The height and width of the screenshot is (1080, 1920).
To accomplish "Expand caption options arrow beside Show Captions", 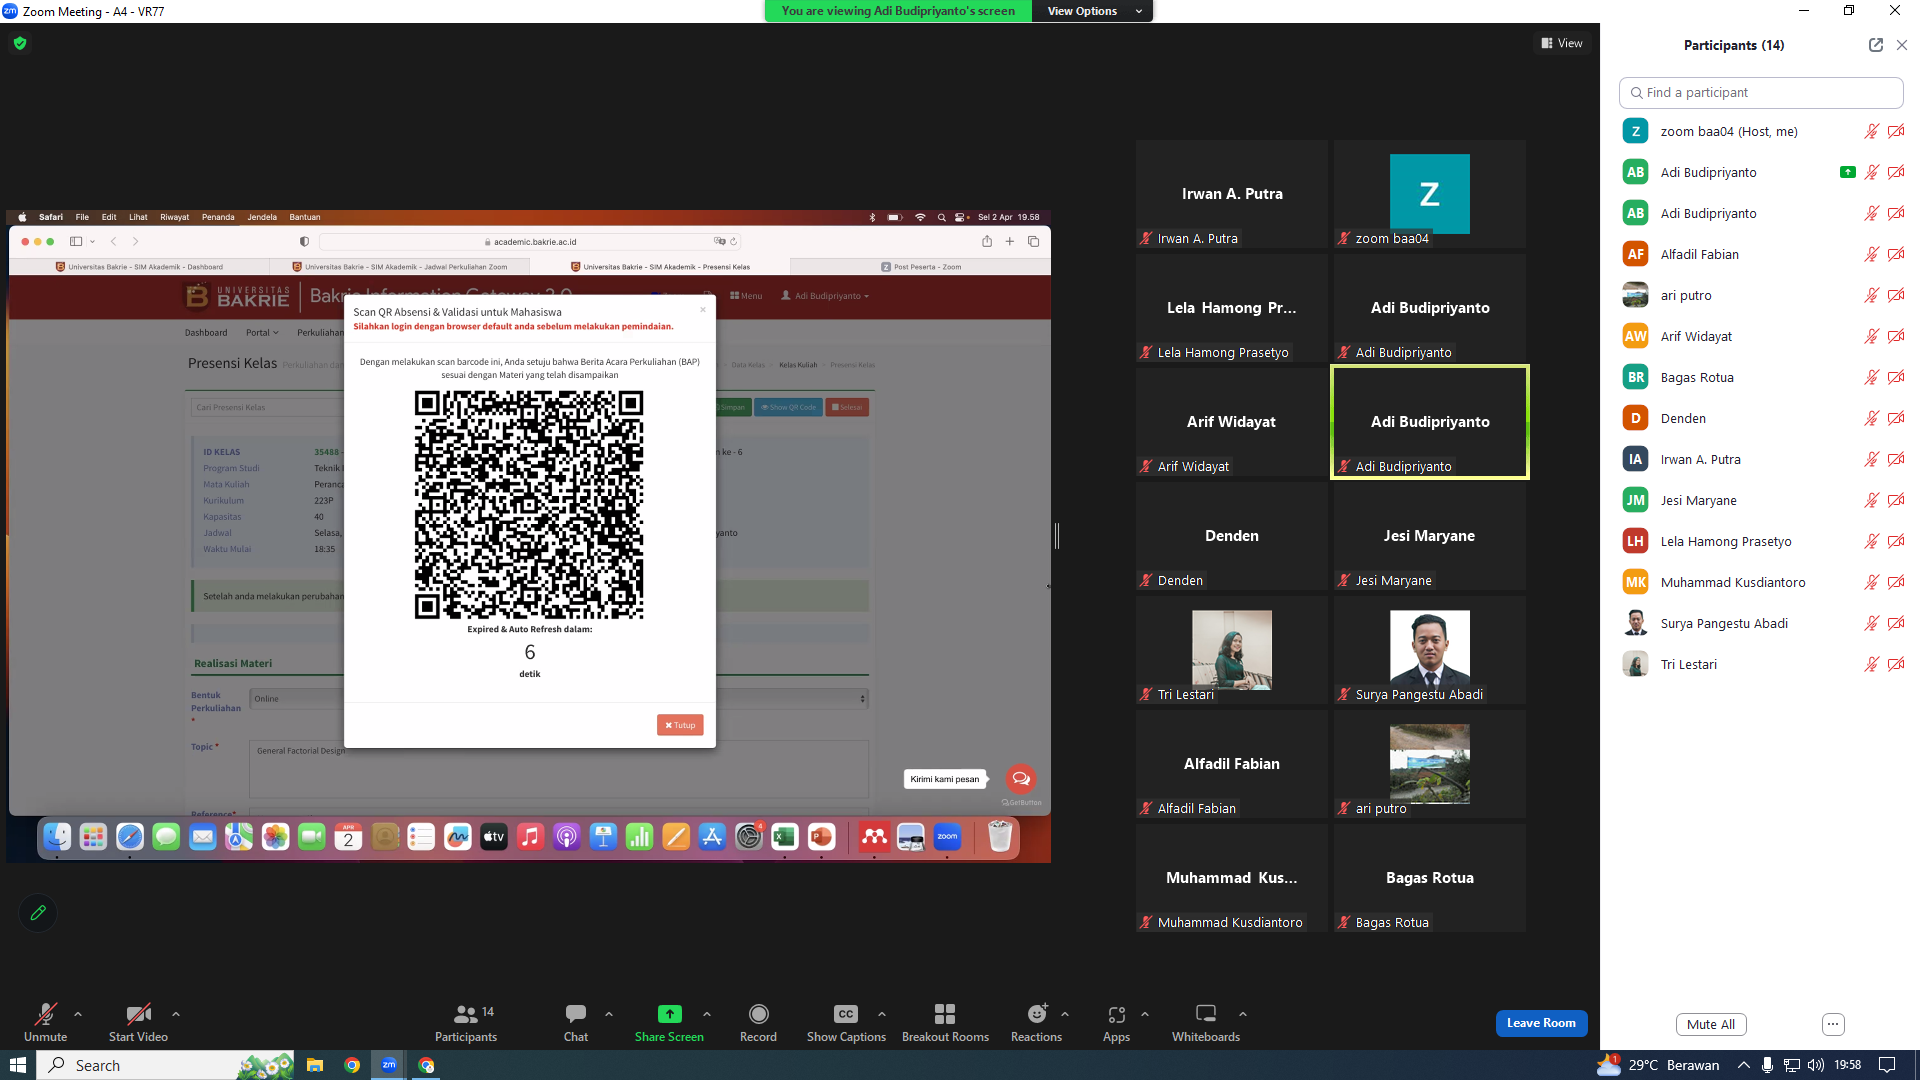I will (882, 1014).
